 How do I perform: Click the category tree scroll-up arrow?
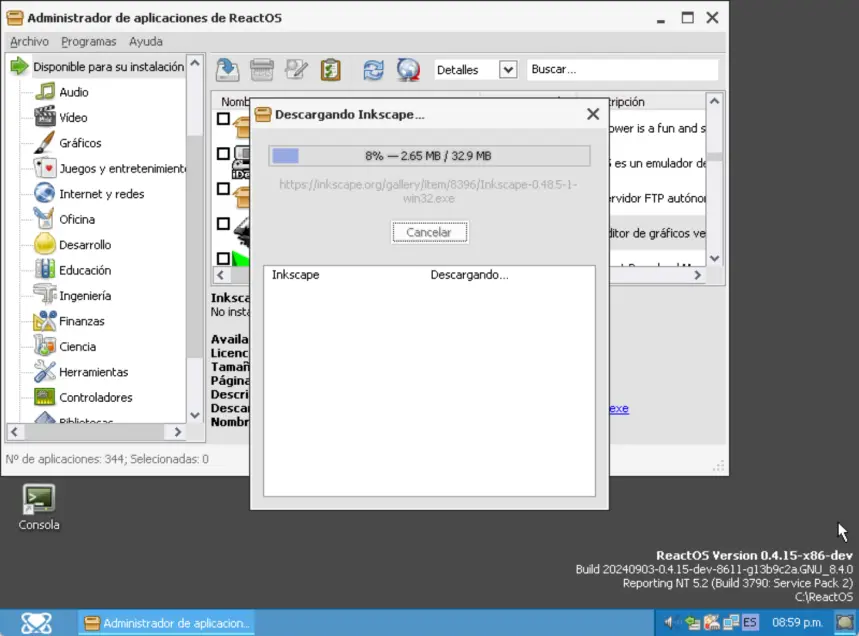coord(194,63)
